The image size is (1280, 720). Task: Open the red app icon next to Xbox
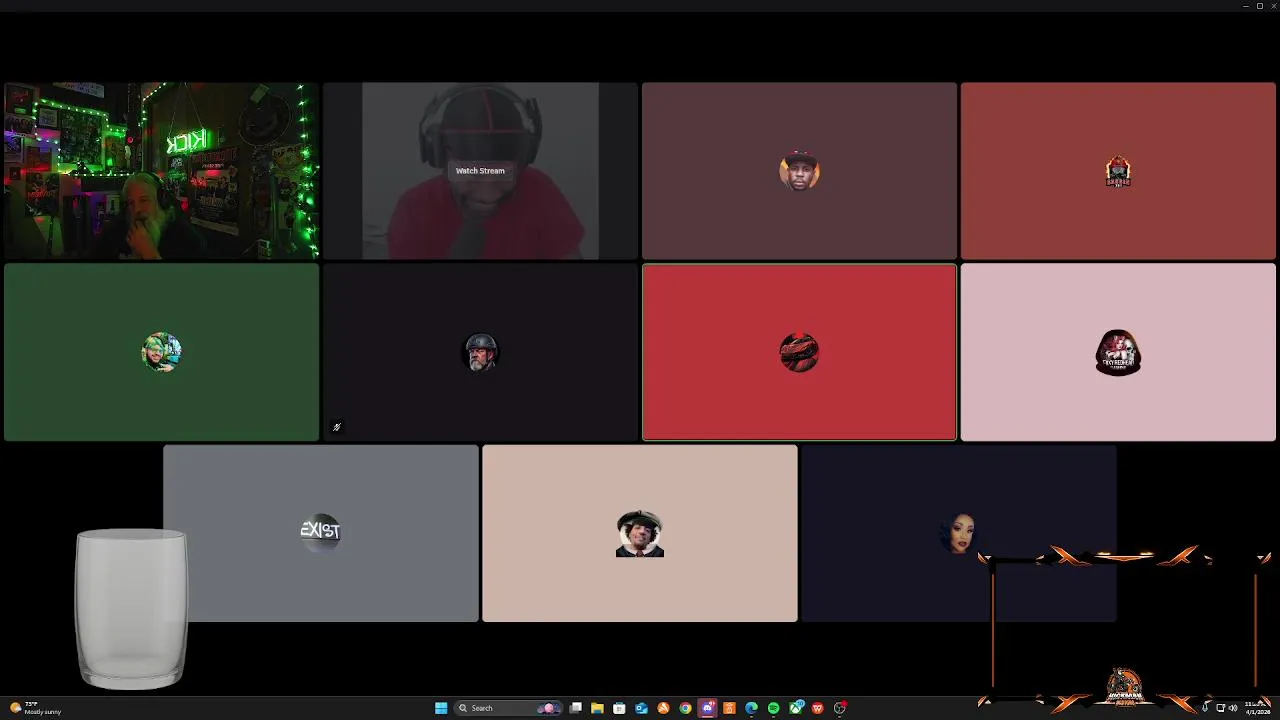point(818,708)
